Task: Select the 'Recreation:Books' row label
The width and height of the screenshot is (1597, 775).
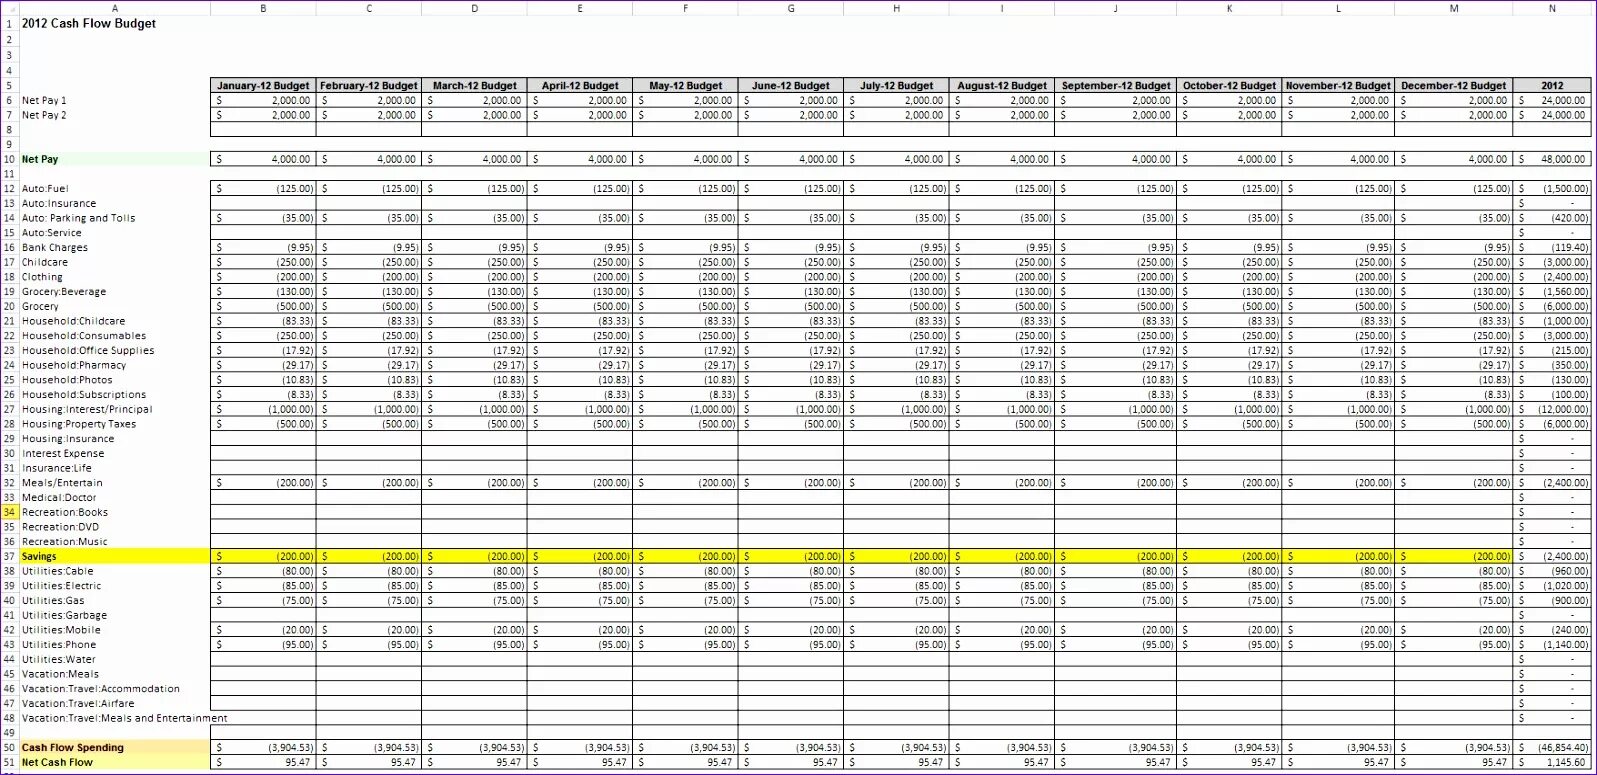Action: (65, 512)
